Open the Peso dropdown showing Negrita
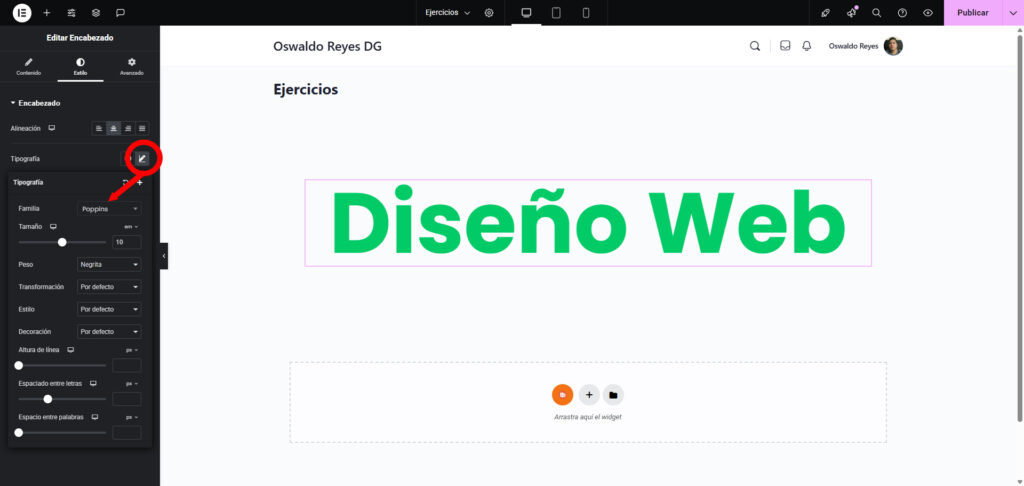 [x=109, y=264]
